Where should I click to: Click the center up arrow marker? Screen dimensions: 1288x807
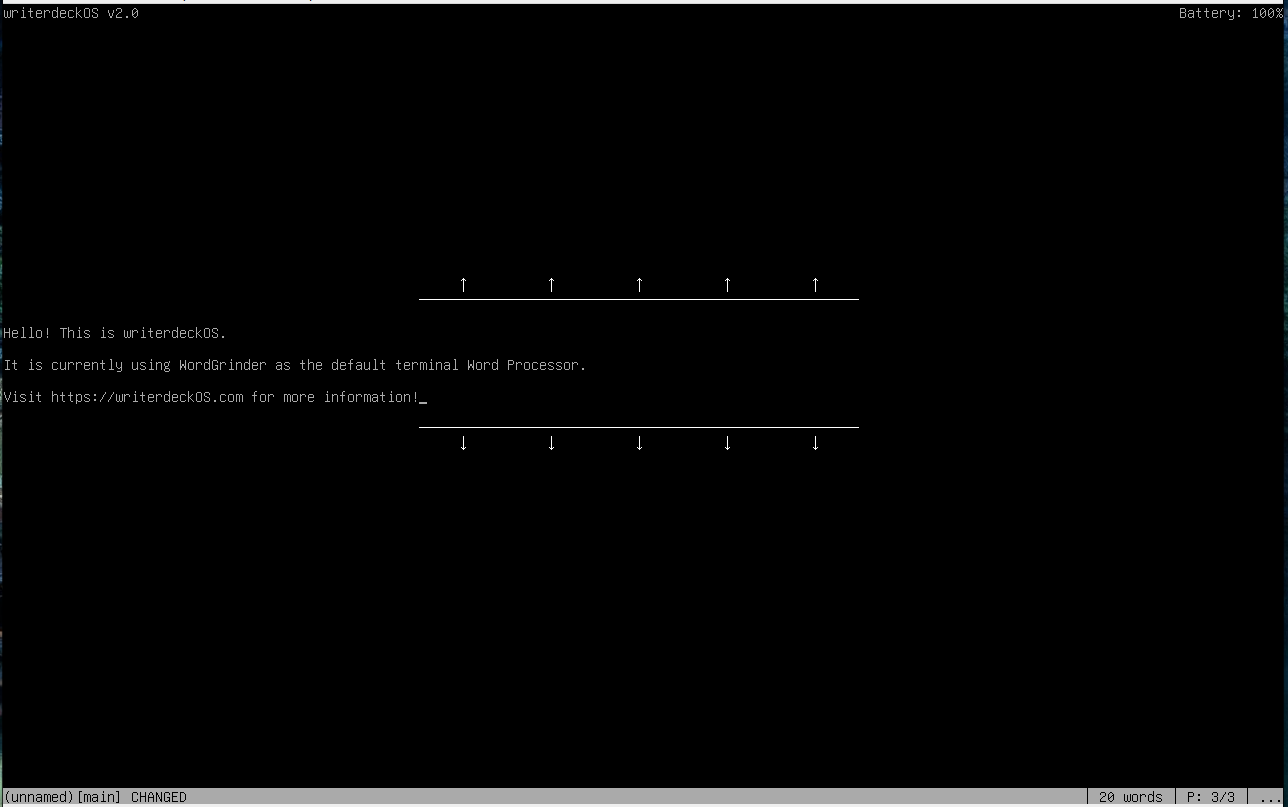[x=639, y=285]
